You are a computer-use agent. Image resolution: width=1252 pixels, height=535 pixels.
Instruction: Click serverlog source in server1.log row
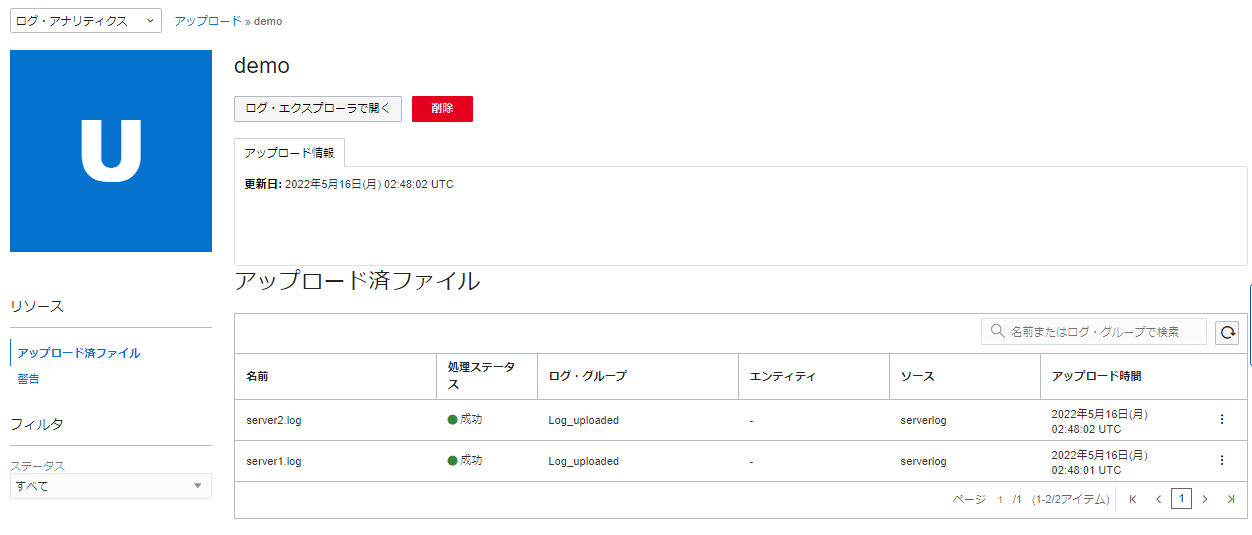pyautogui.click(x=923, y=461)
